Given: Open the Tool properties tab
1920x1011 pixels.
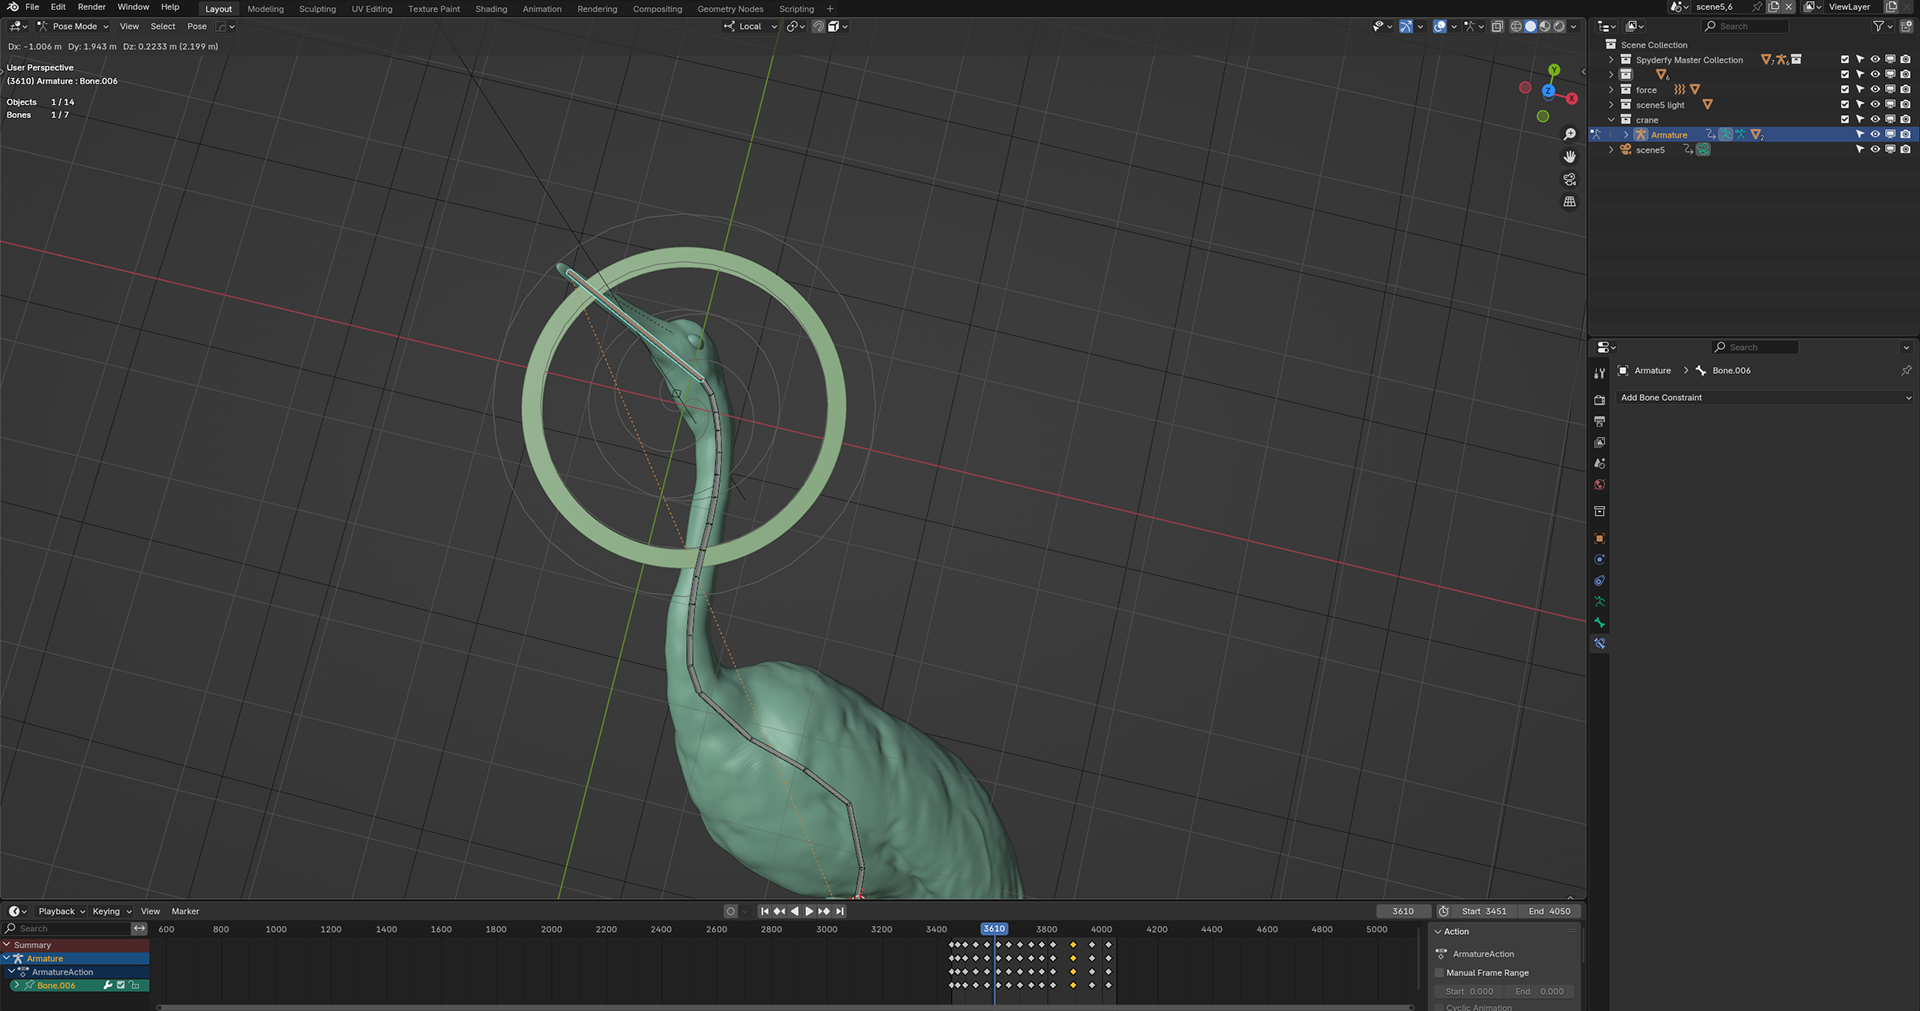Looking at the screenshot, I should pyautogui.click(x=1599, y=373).
